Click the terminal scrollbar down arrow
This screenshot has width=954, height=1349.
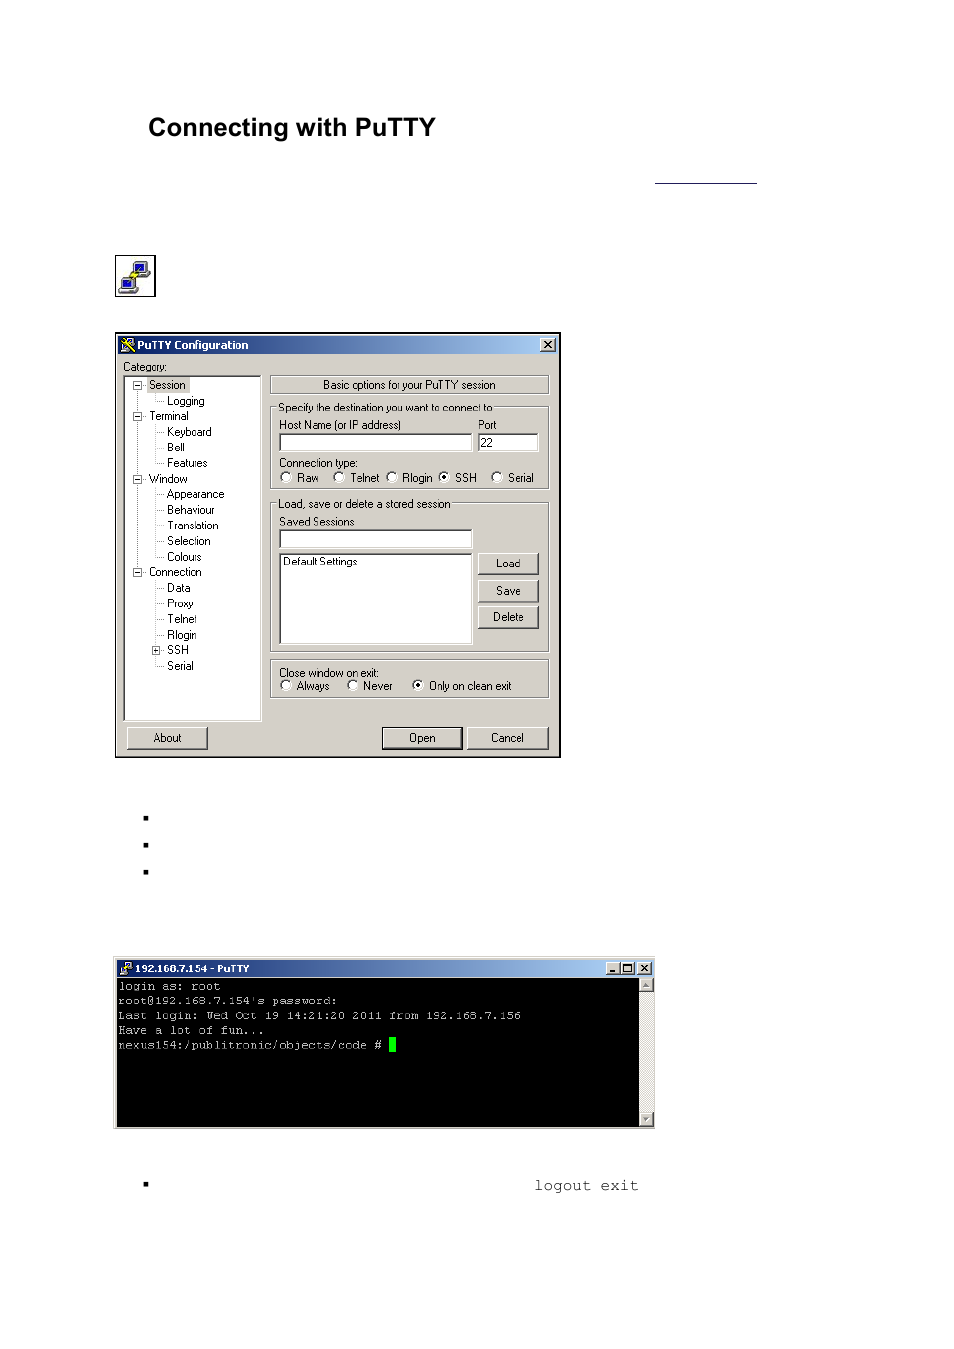(646, 1119)
